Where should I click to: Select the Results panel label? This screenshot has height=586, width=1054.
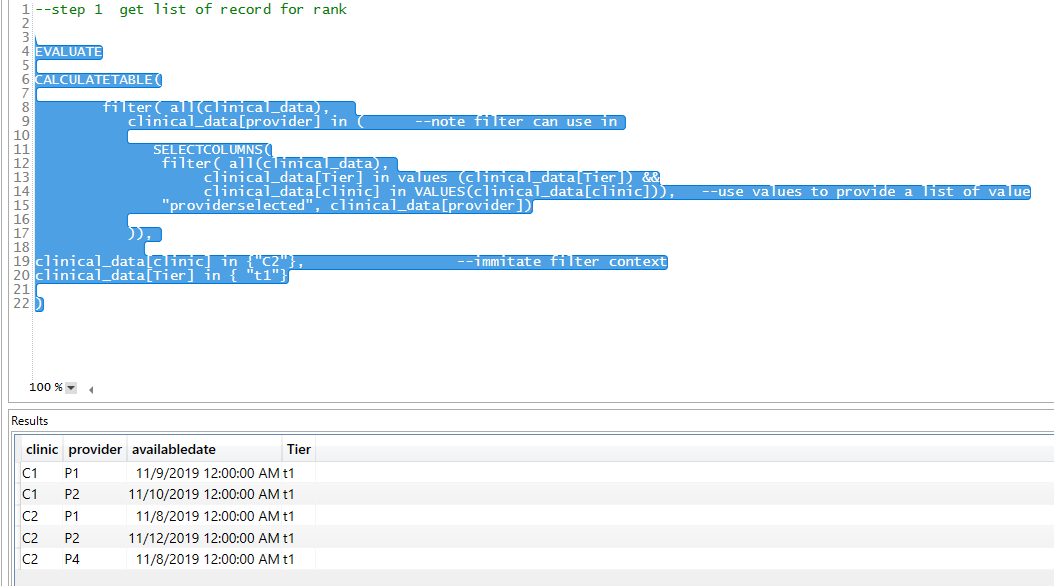click(30, 421)
